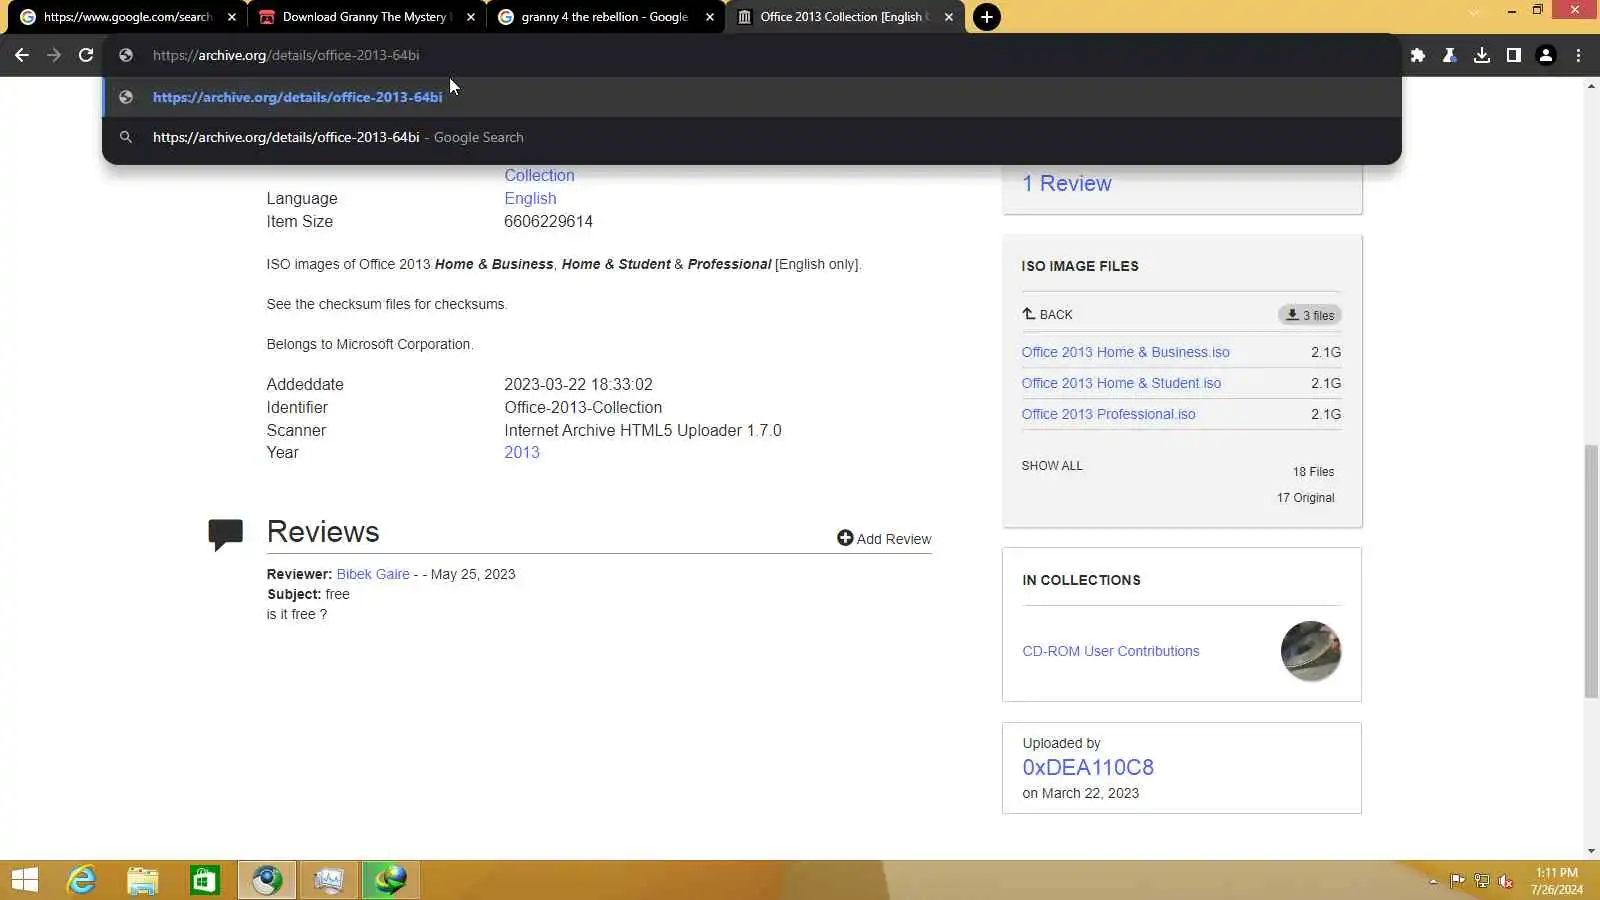Open the 2013 year link

point(522,452)
